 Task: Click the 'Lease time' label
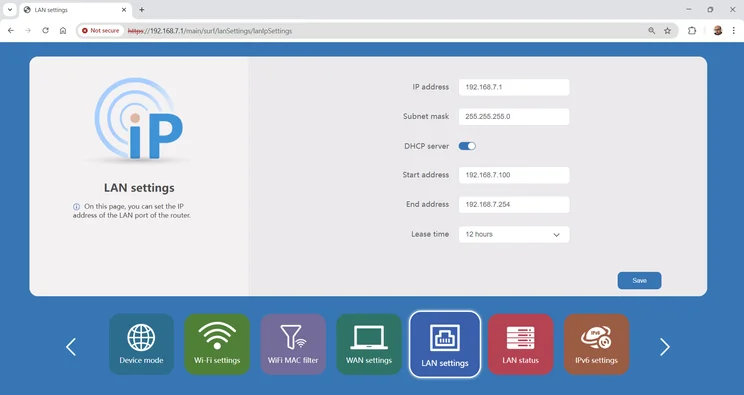coord(430,234)
